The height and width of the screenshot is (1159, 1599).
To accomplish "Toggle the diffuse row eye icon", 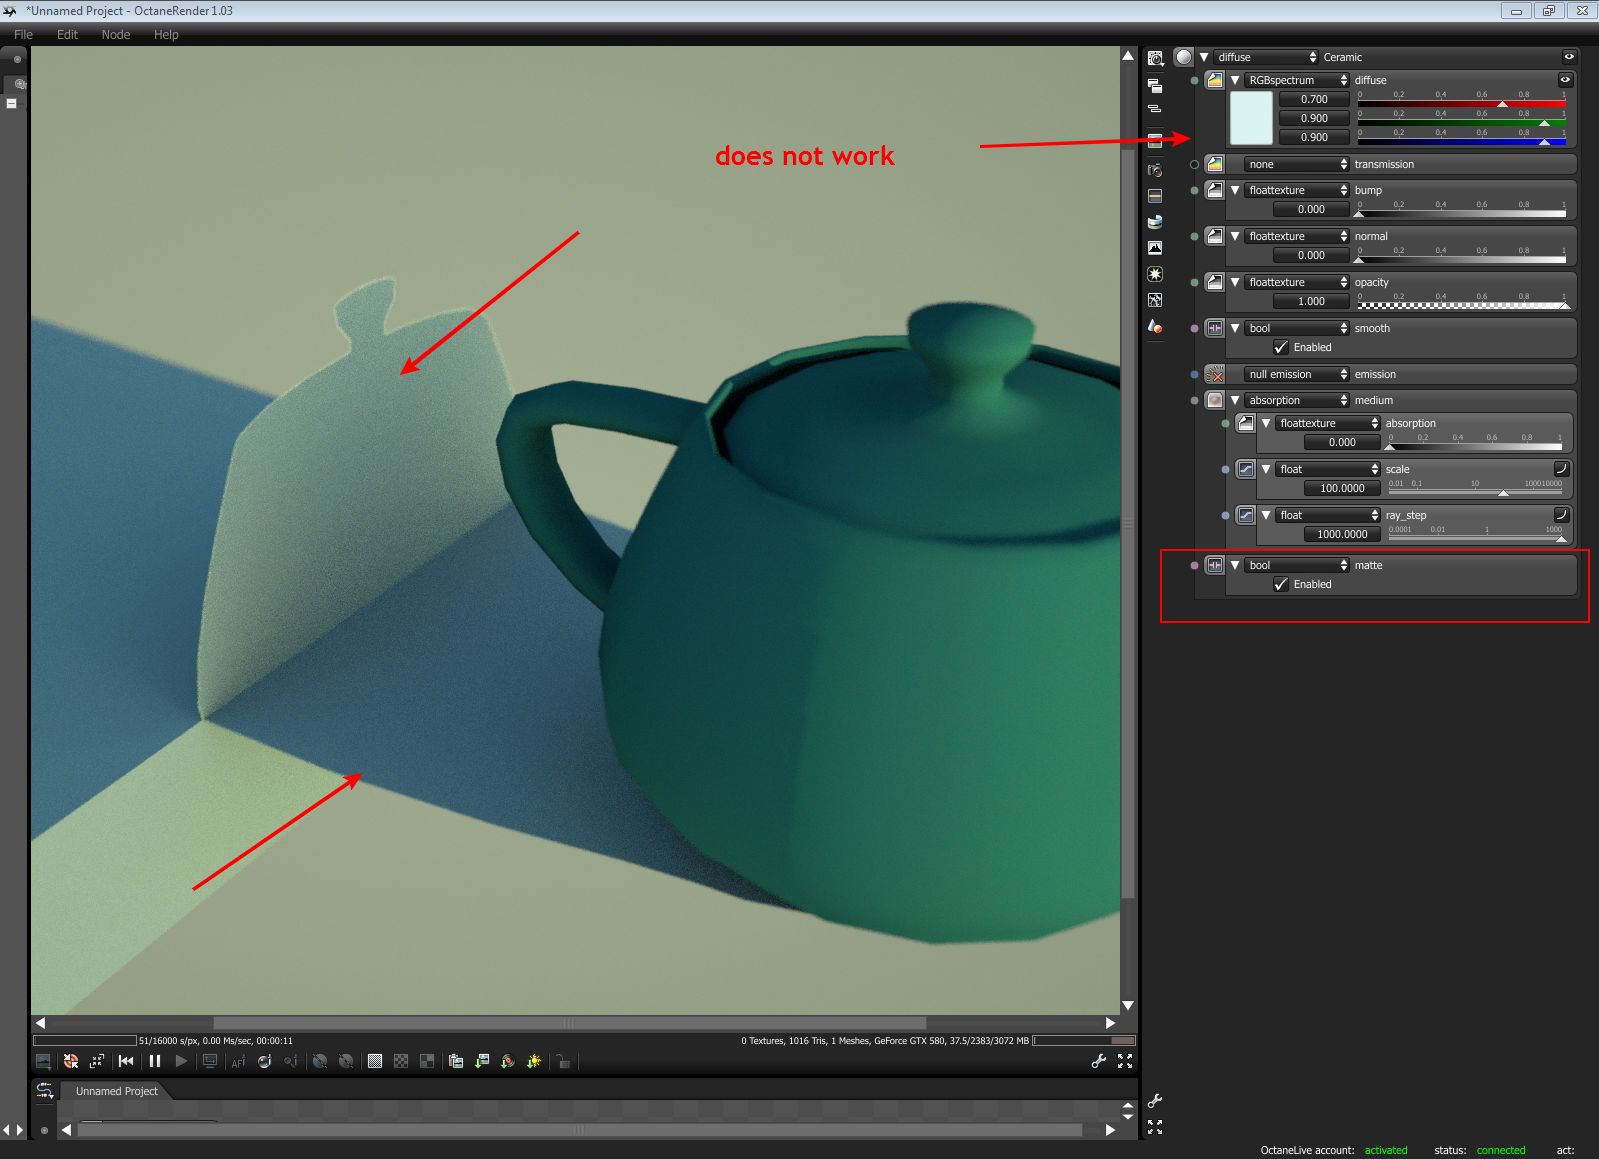I will click(1565, 80).
